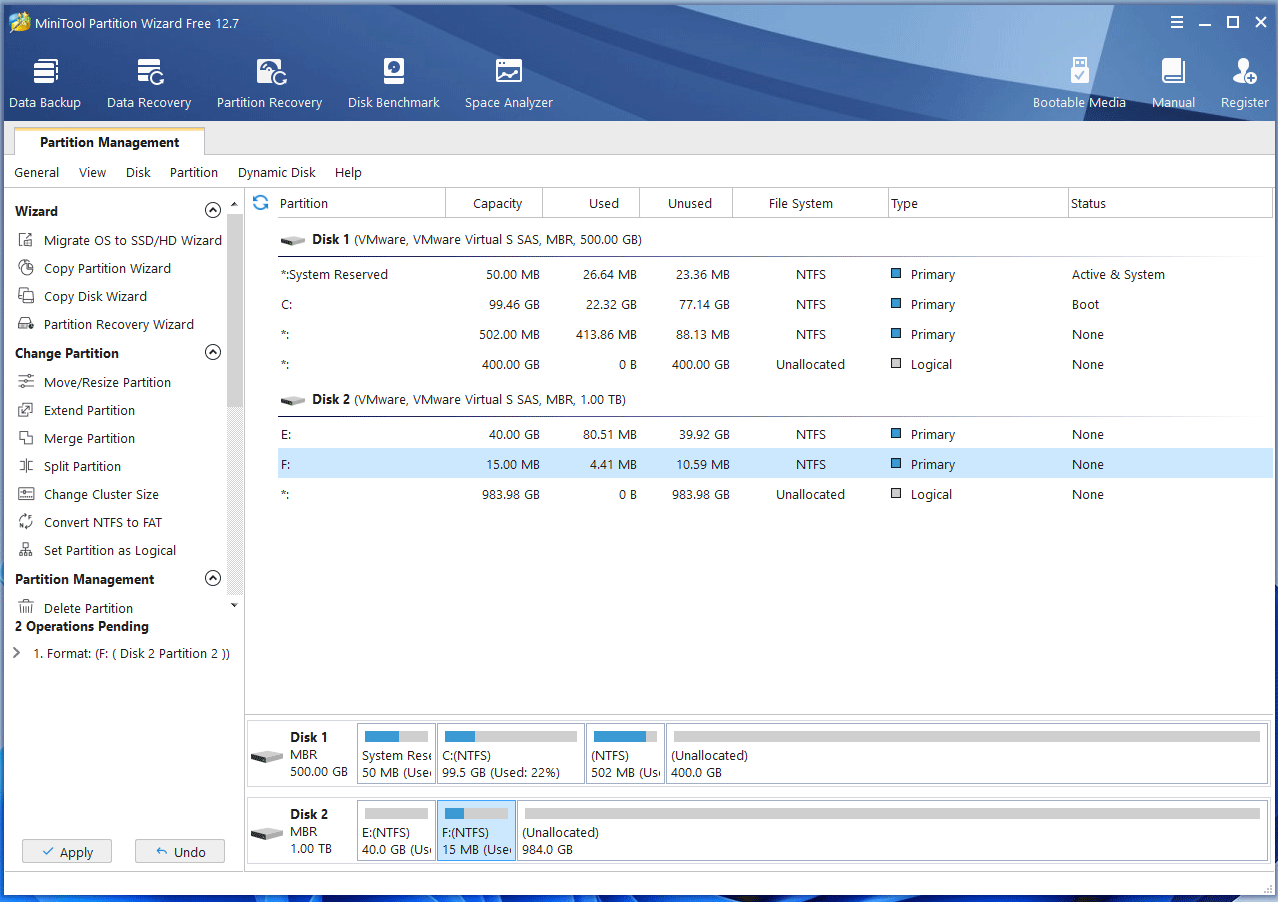Click 984.0 GB Unallocated block in map
1278x902 pixels.
coord(891,831)
